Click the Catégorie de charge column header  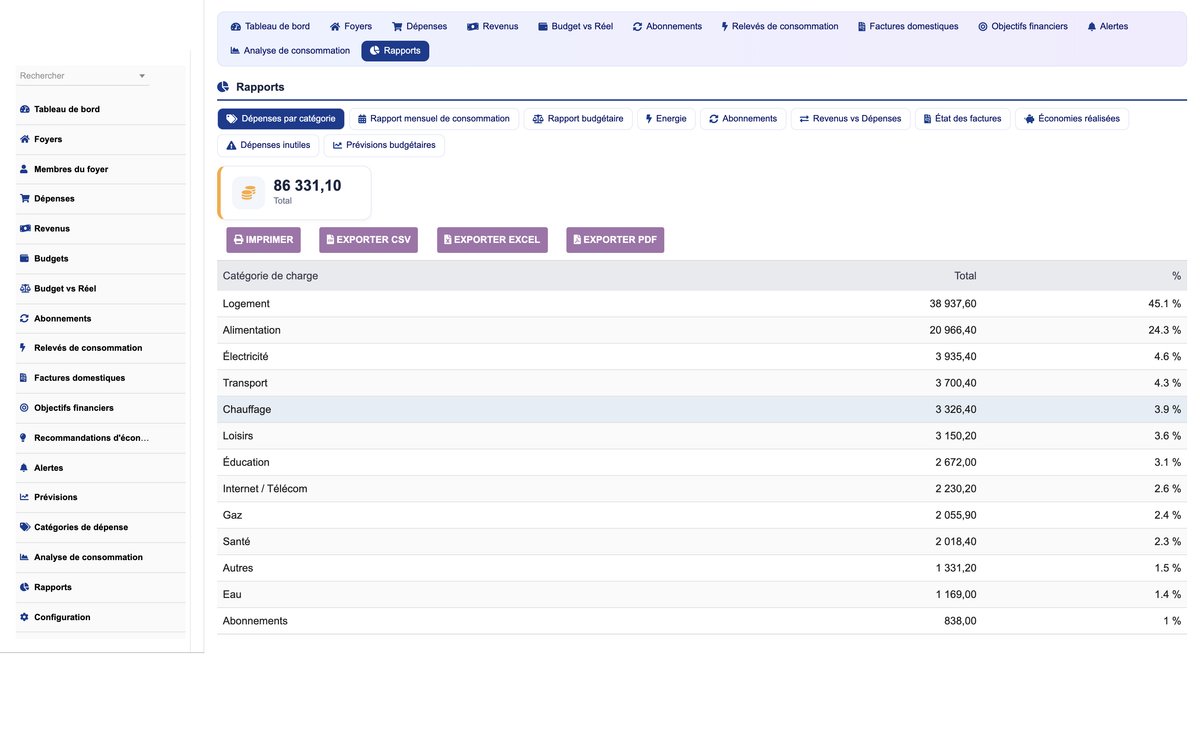point(270,276)
